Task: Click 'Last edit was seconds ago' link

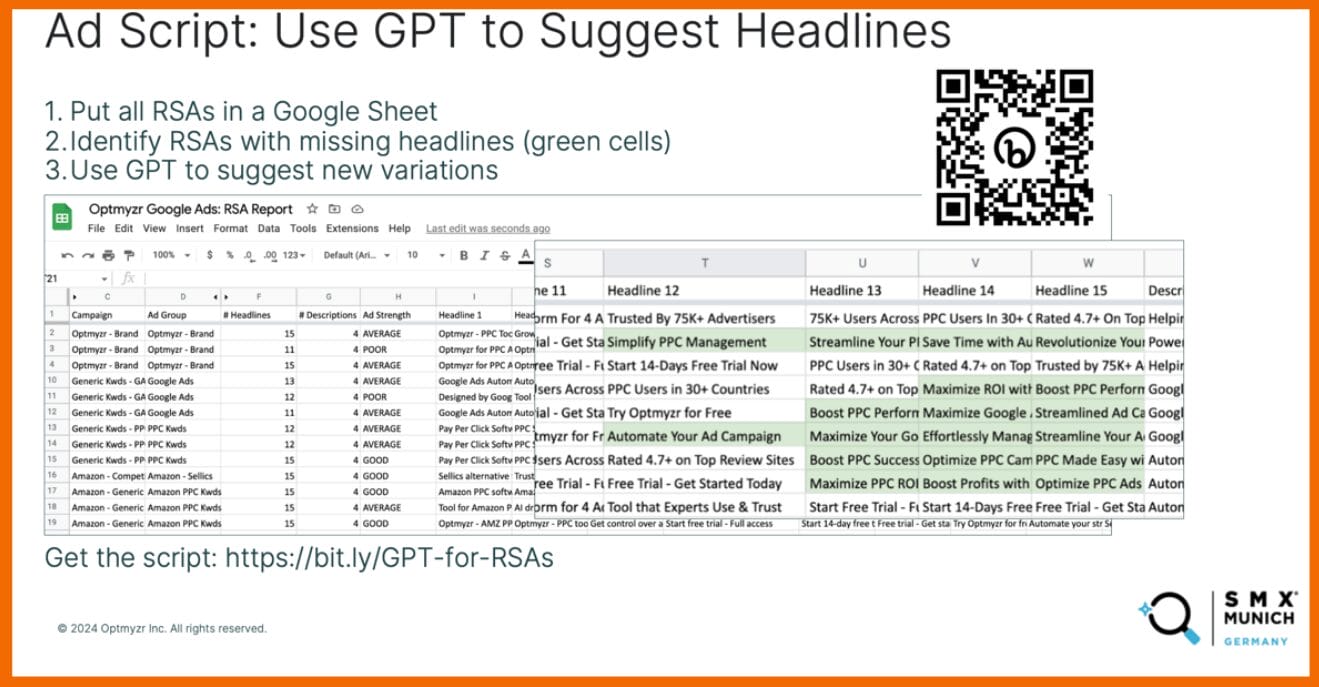Action: click(487, 229)
